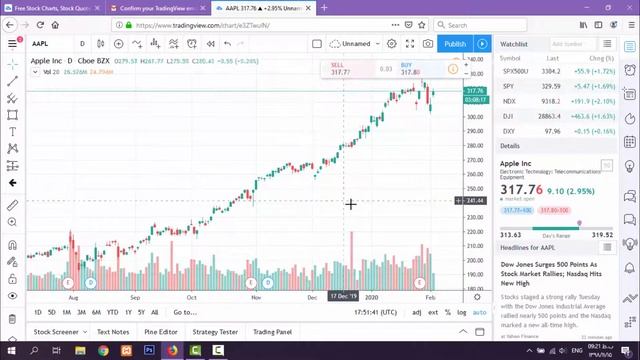Open the indicators menu
The image size is (640, 360).
(137, 44)
